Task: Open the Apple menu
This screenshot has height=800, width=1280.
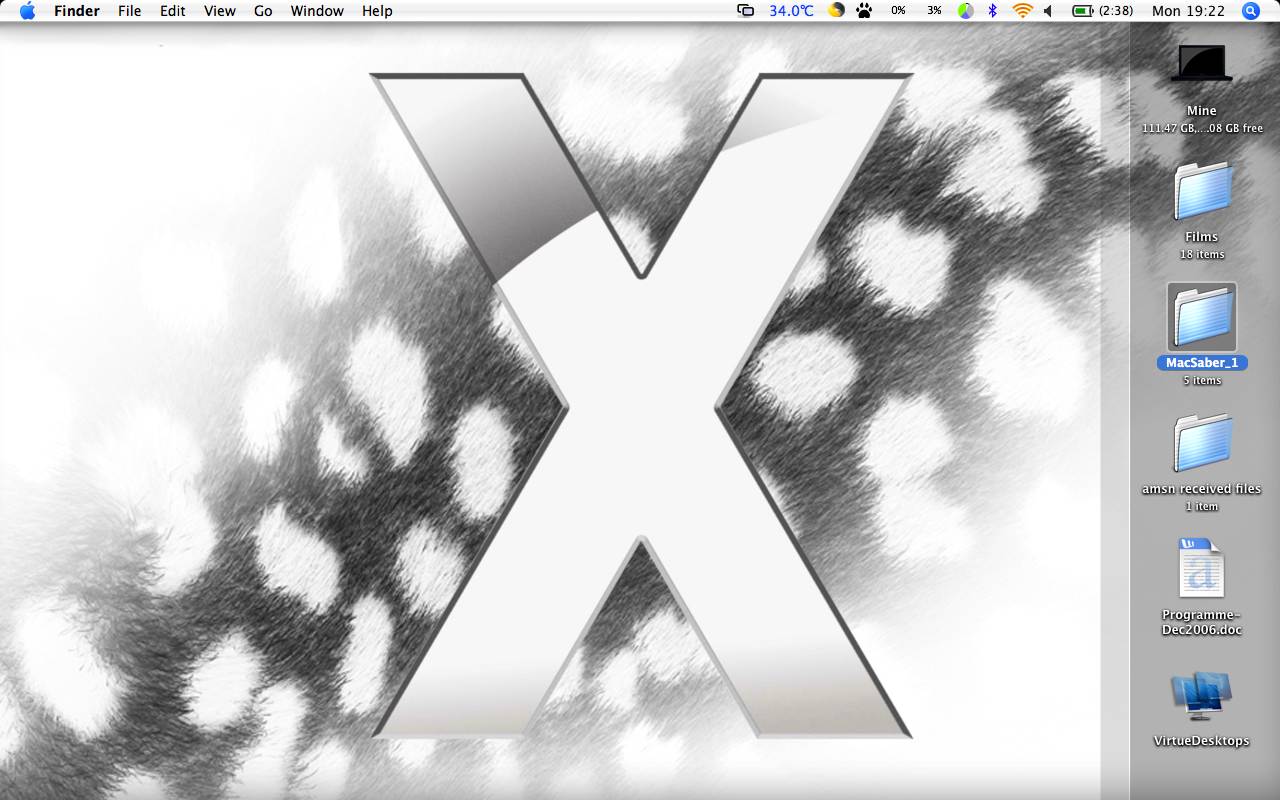Action: tap(27, 11)
